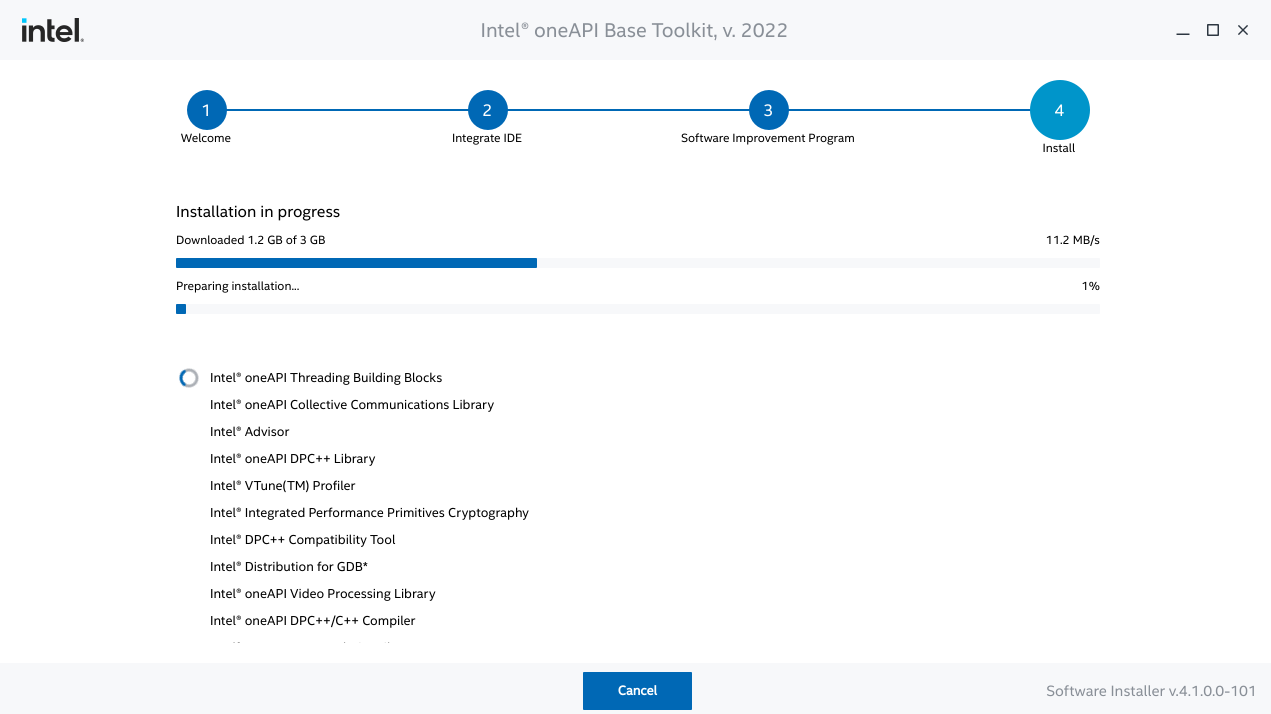Click the download progress bar
This screenshot has width=1271, height=714.
click(638, 263)
